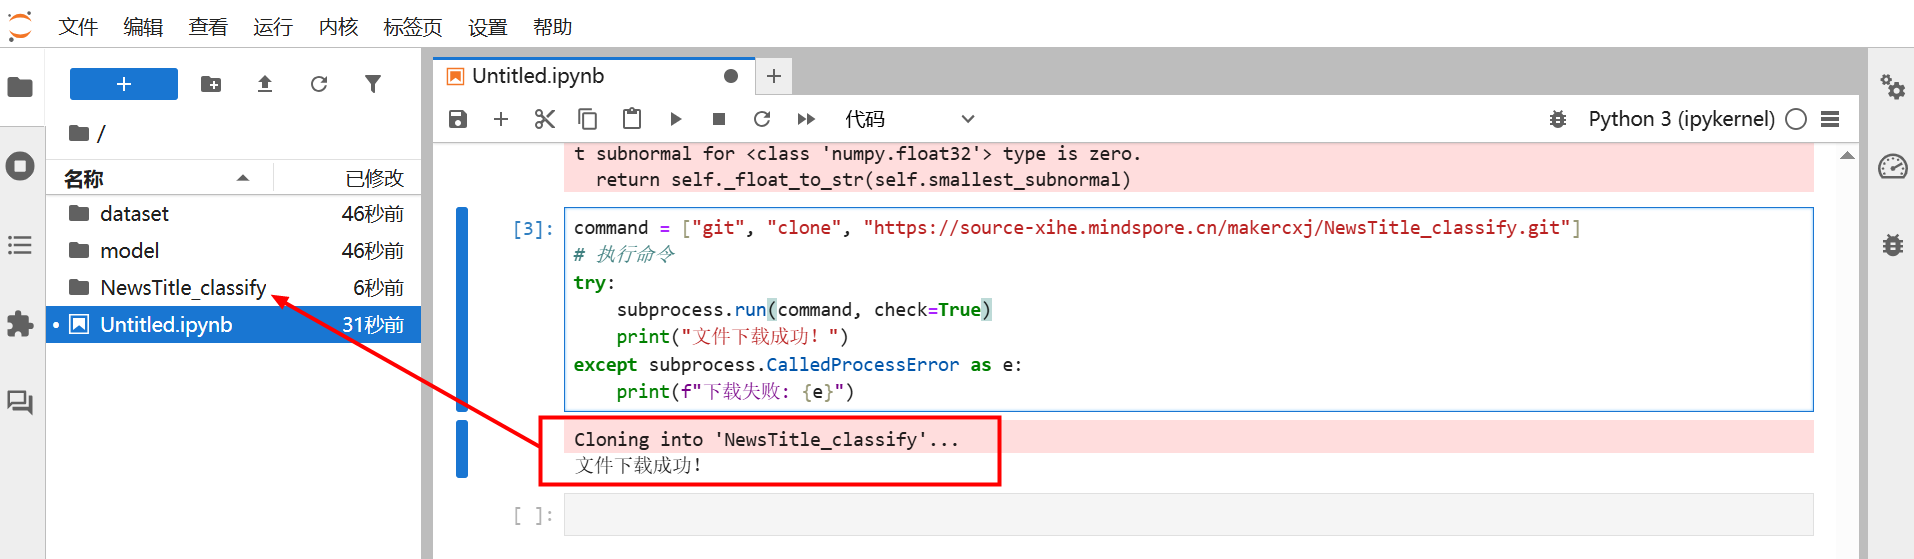Select Untitled.ipynb in file list
The image size is (1914, 559).
click(234, 325)
